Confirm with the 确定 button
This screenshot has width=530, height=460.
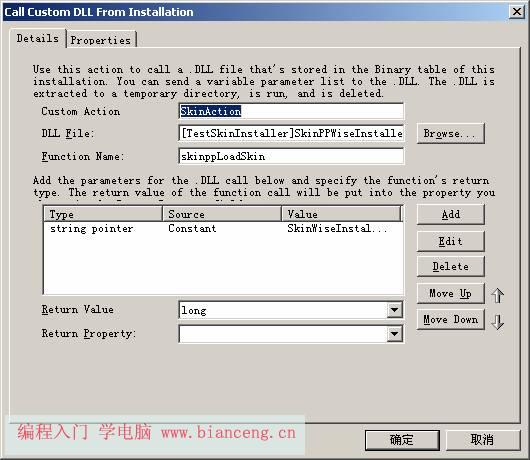[x=402, y=440]
